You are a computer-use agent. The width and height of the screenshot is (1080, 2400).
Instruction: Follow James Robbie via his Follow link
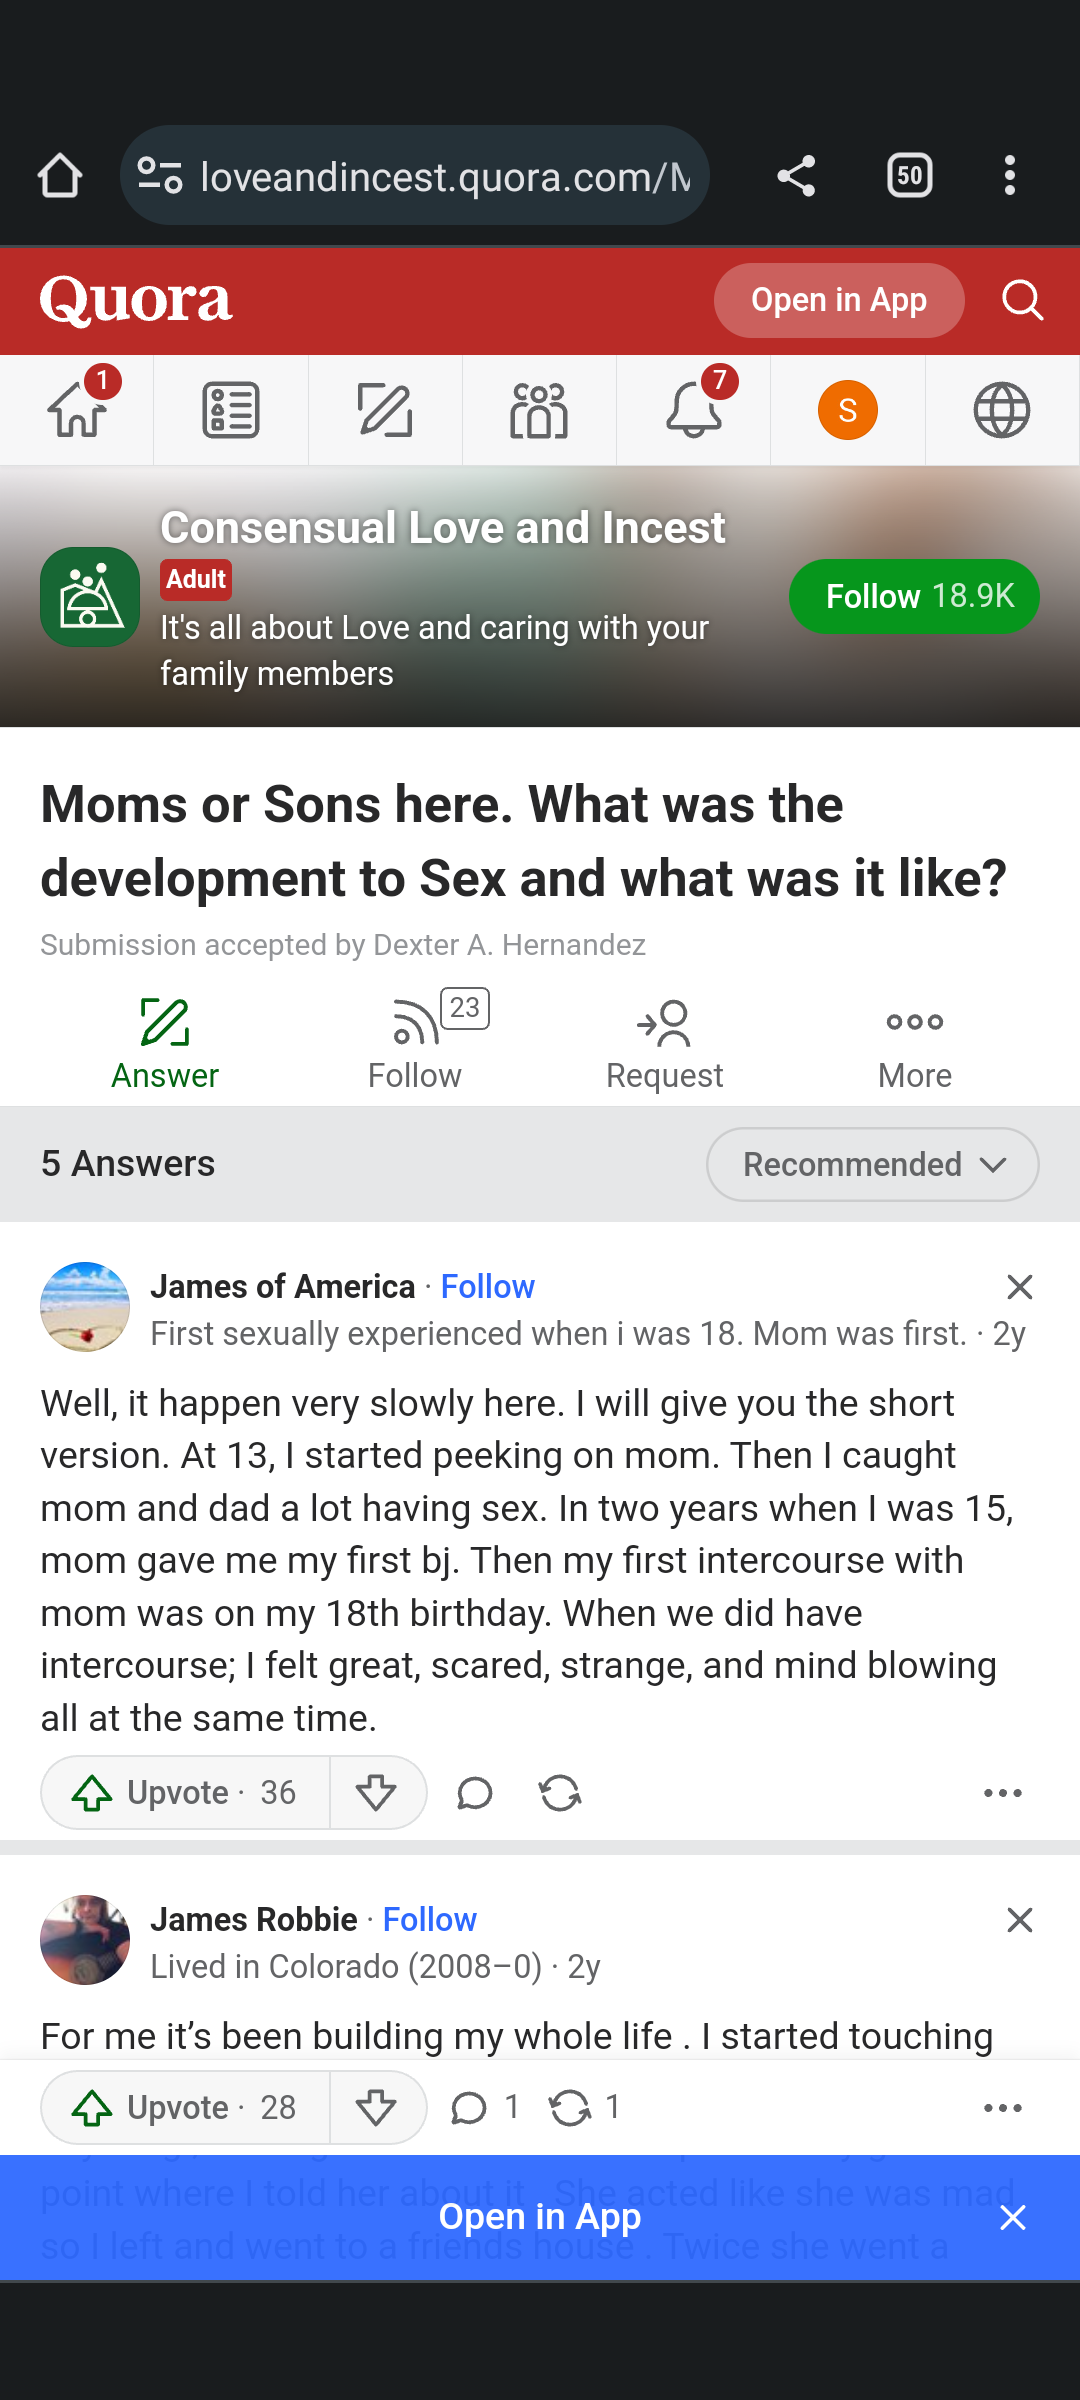(429, 1919)
